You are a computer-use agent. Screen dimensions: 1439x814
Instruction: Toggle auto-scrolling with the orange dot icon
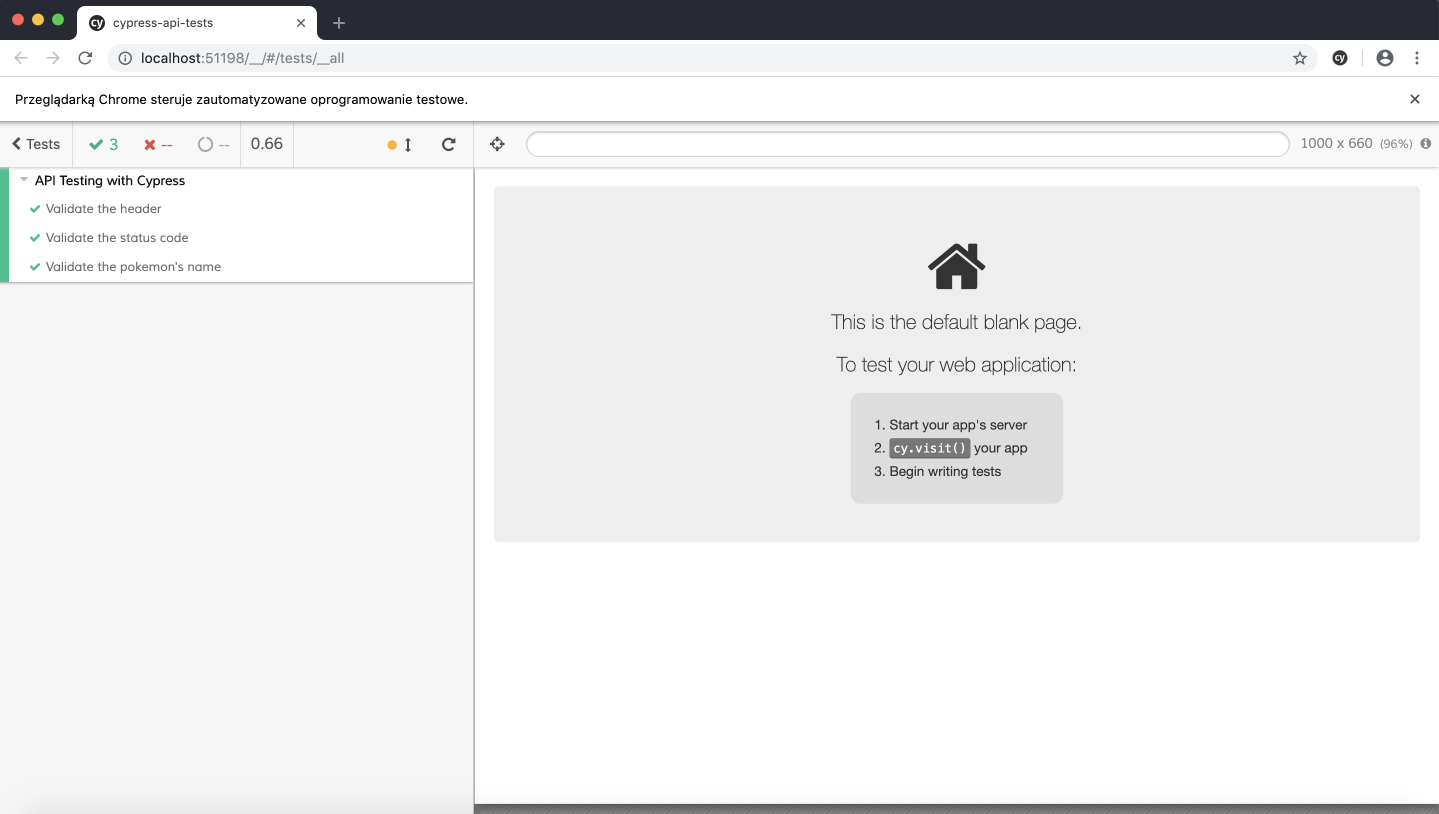391,144
